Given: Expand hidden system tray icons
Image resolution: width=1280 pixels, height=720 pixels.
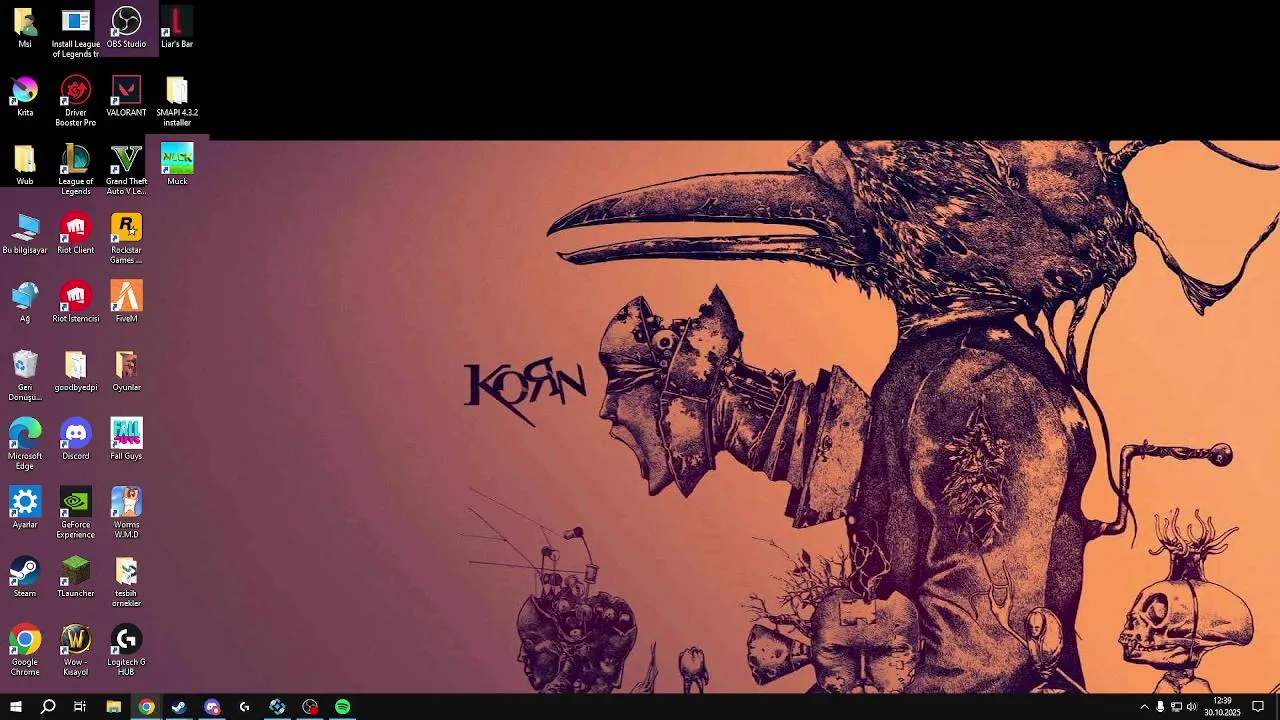Looking at the screenshot, I should 1145,707.
